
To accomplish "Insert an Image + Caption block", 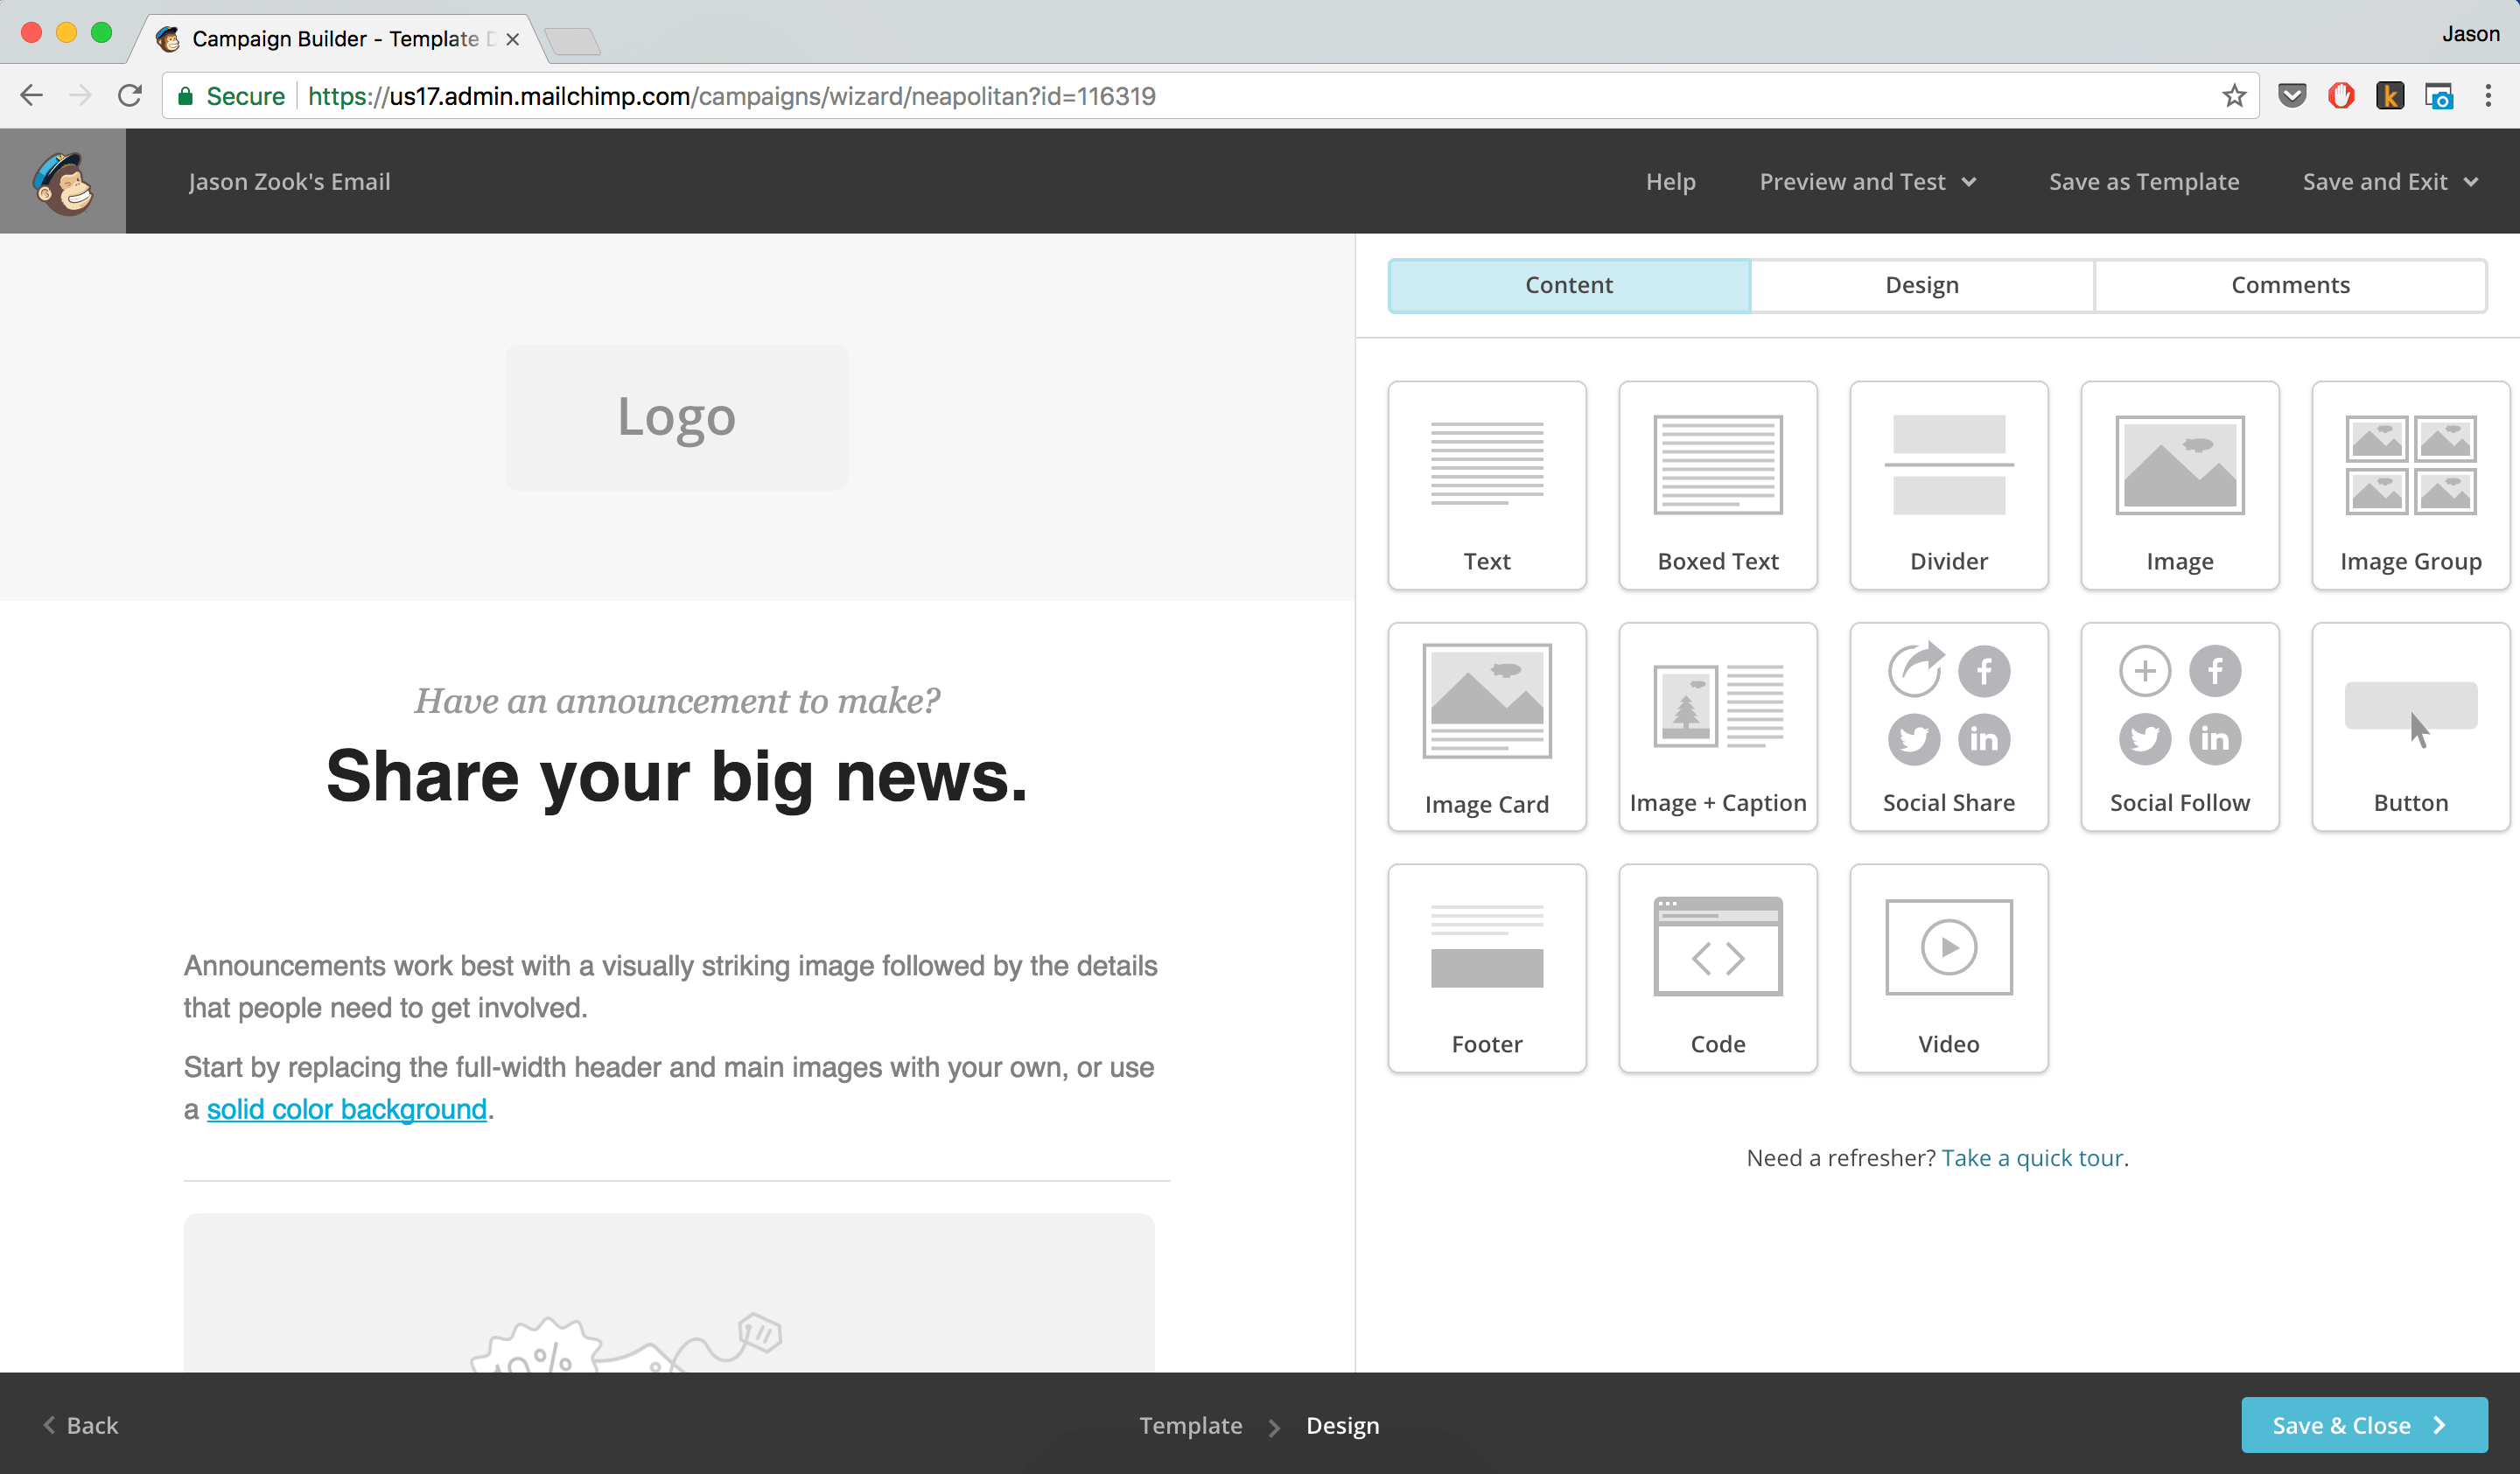I will (1717, 727).
